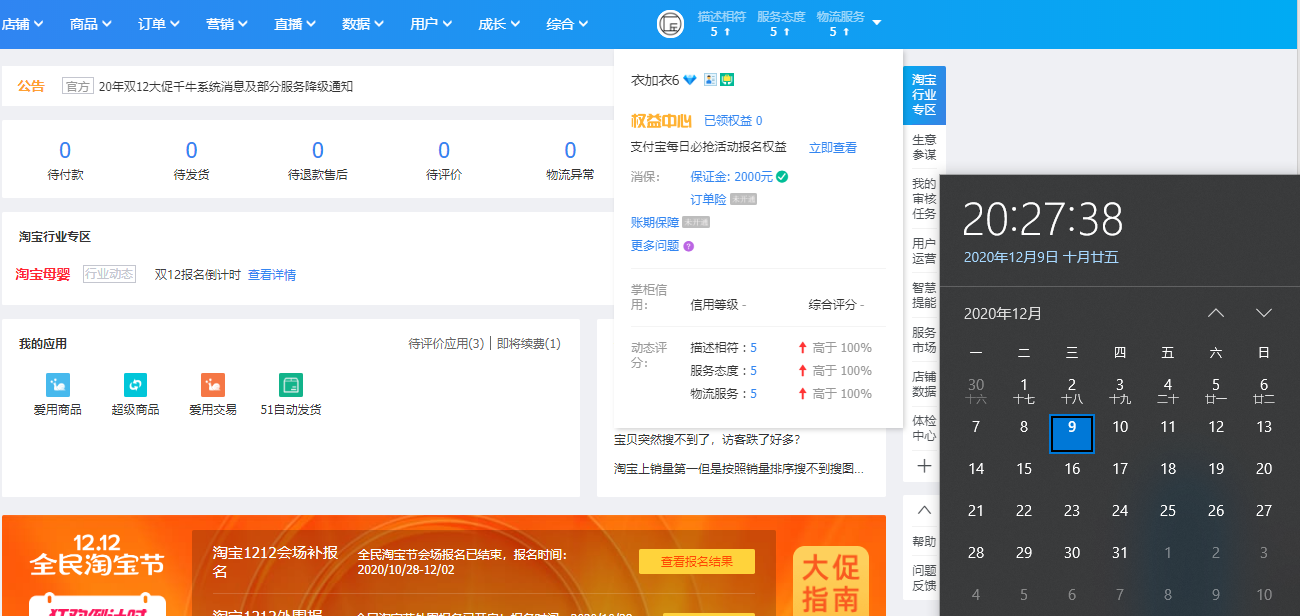Click the blue diamond icon beside 衣加衣6
Image resolution: width=1300 pixels, height=616 pixels.
tap(690, 80)
